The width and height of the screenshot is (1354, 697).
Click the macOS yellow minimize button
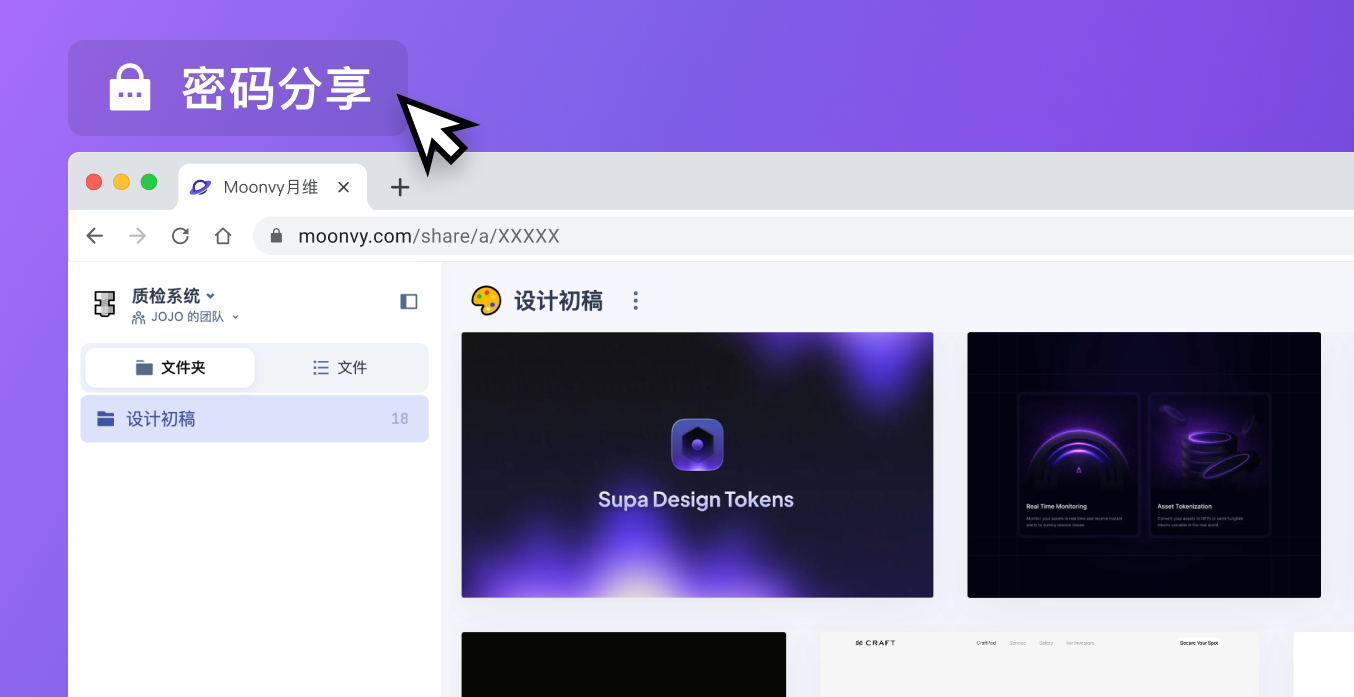122,182
